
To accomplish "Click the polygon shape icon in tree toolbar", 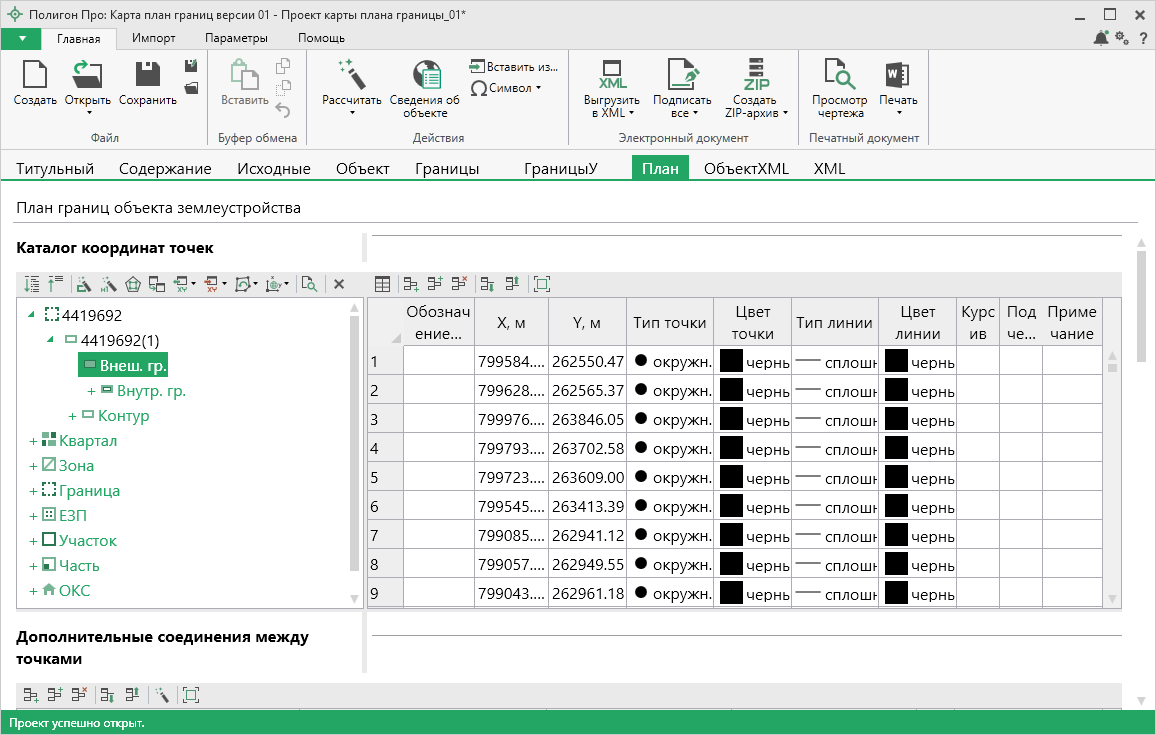I will click(133, 284).
